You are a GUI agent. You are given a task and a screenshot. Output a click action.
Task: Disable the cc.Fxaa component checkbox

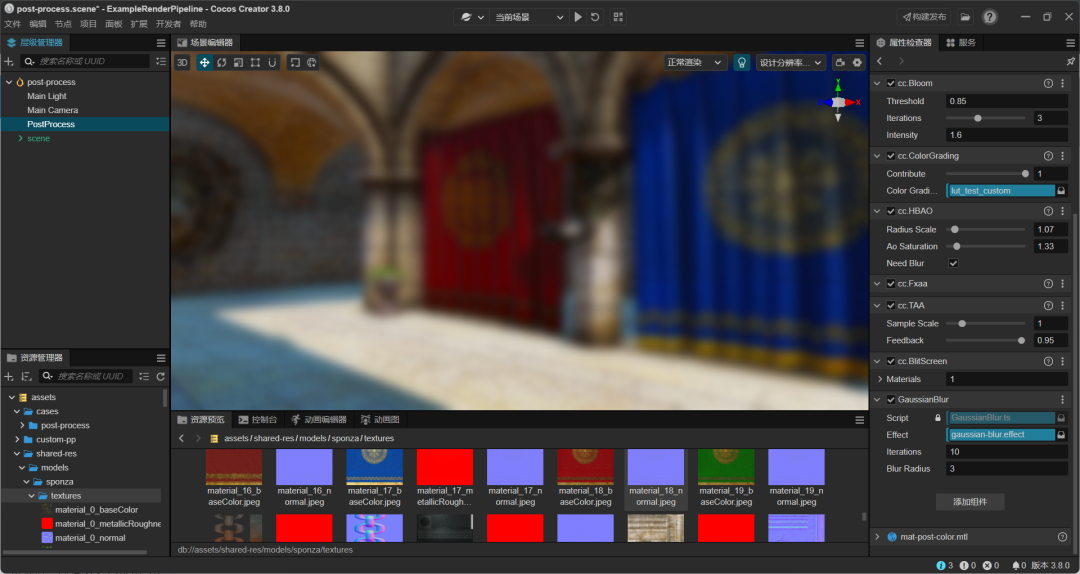point(891,284)
